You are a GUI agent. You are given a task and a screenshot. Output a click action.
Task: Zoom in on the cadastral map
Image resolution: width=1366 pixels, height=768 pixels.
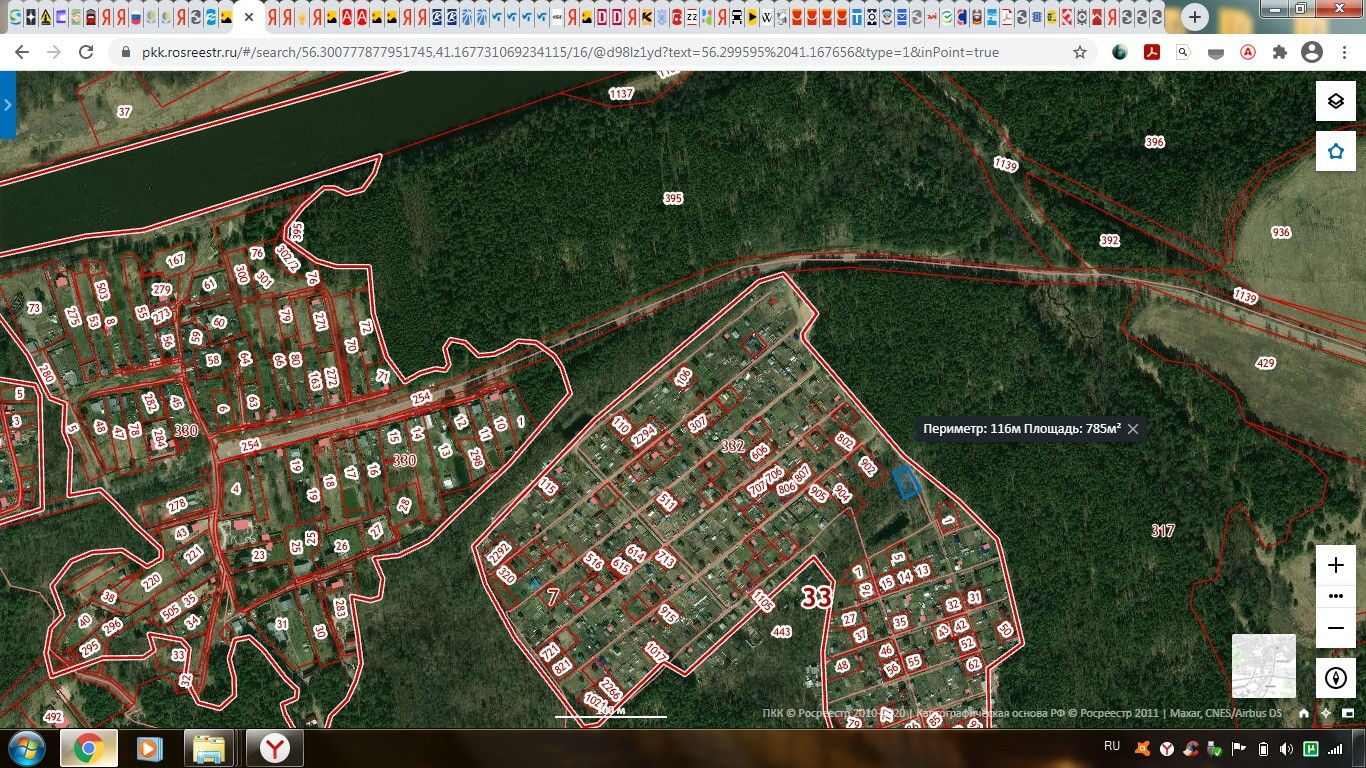(1335, 565)
